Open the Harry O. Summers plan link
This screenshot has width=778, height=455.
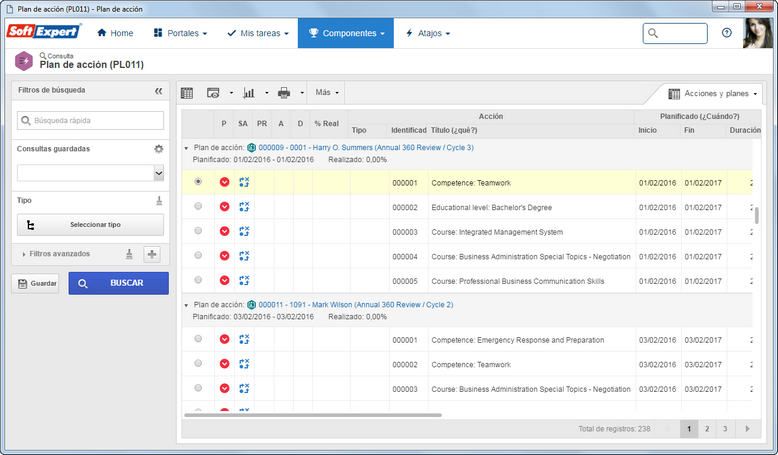click(x=366, y=147)
